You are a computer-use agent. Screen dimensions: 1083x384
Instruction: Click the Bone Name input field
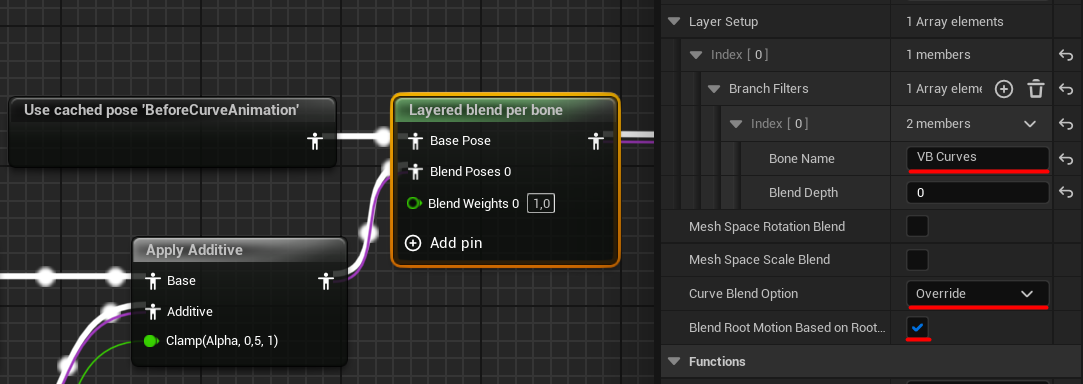(977, 157)
